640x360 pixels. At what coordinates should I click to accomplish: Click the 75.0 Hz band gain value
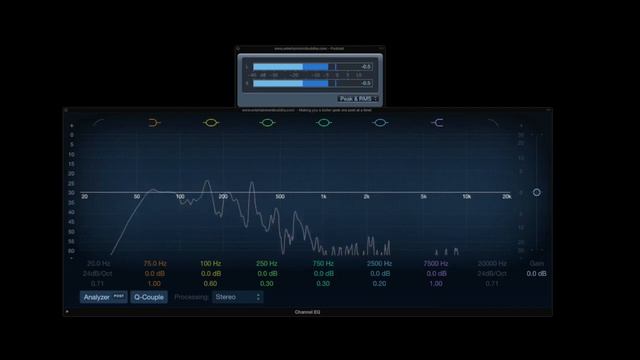point(155,273)
